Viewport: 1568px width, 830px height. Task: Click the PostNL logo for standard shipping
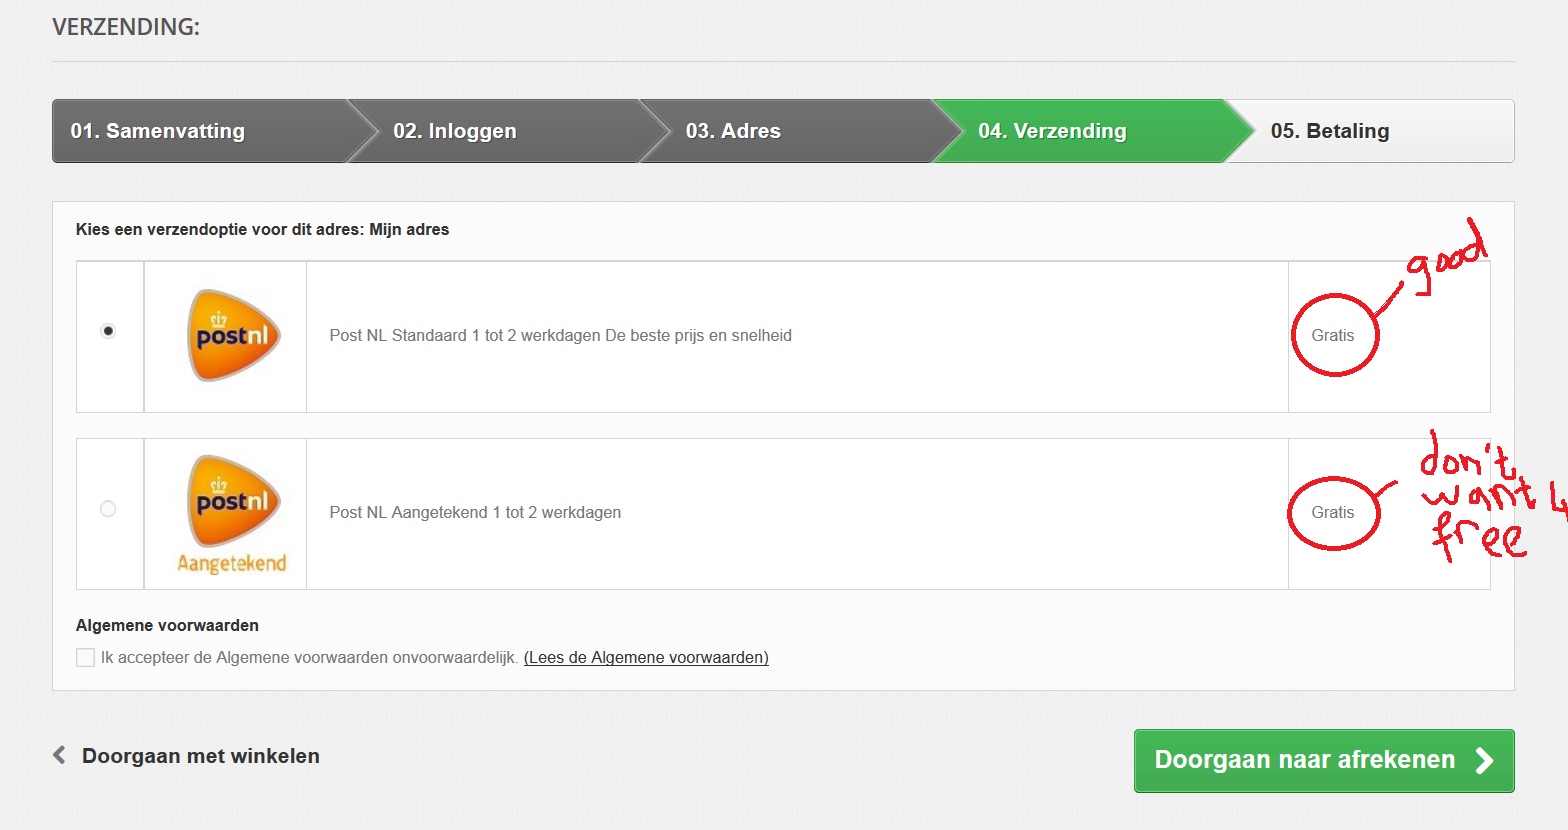(x=233, y=336)
